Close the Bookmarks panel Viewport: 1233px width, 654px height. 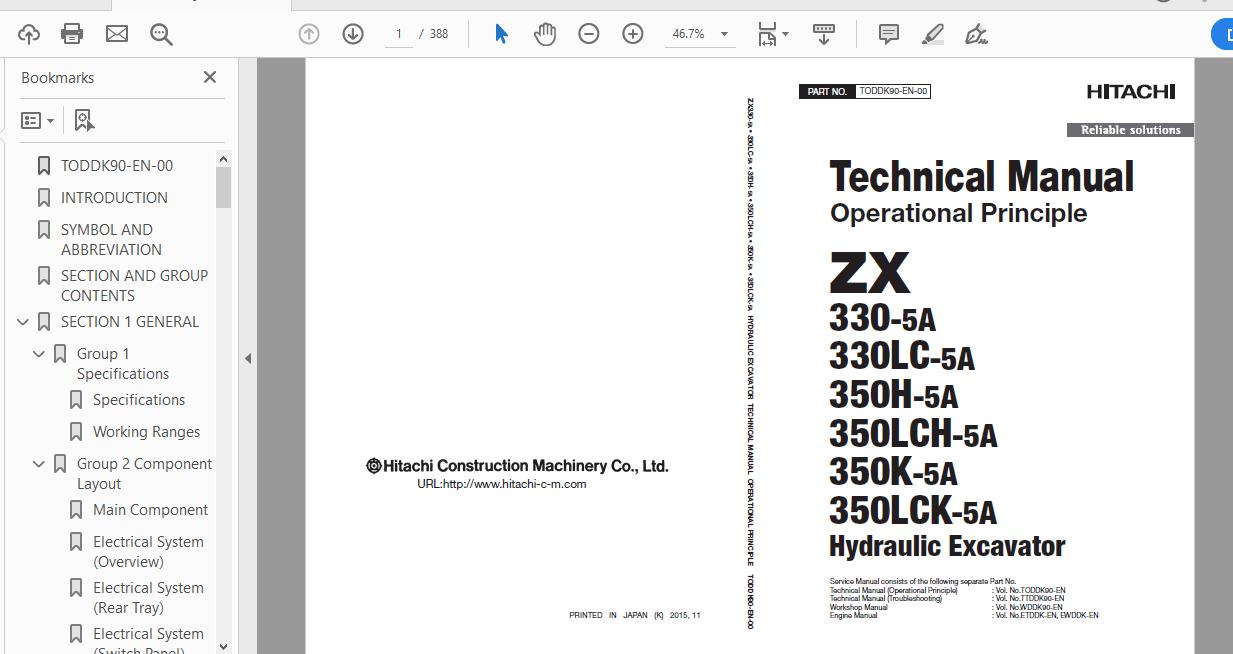tap(210, 77)
